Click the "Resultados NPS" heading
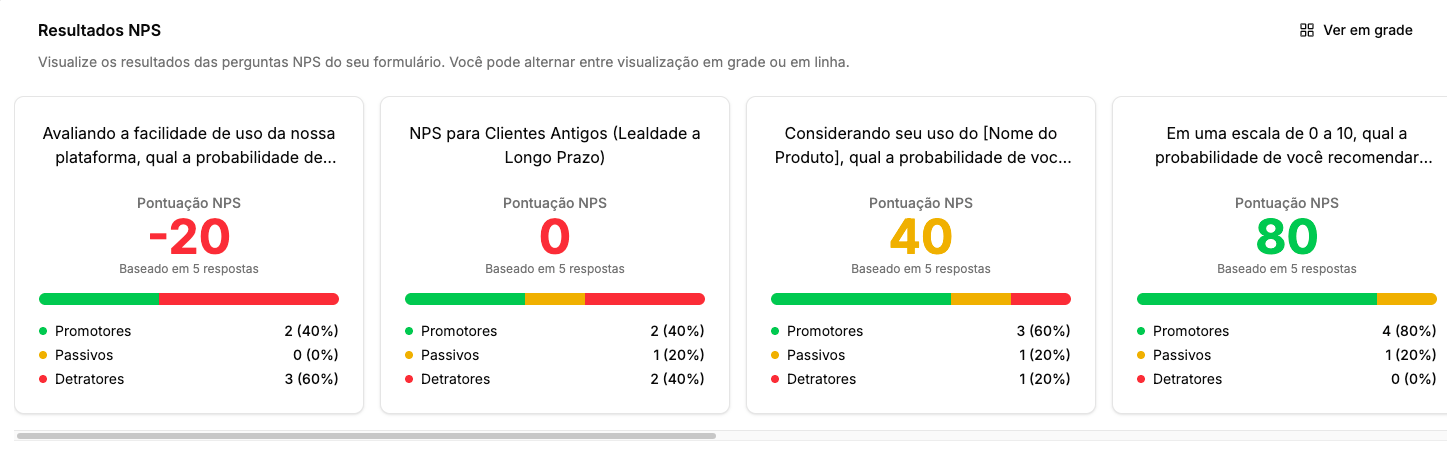1450x450 pixels. [x=99, y=31]
